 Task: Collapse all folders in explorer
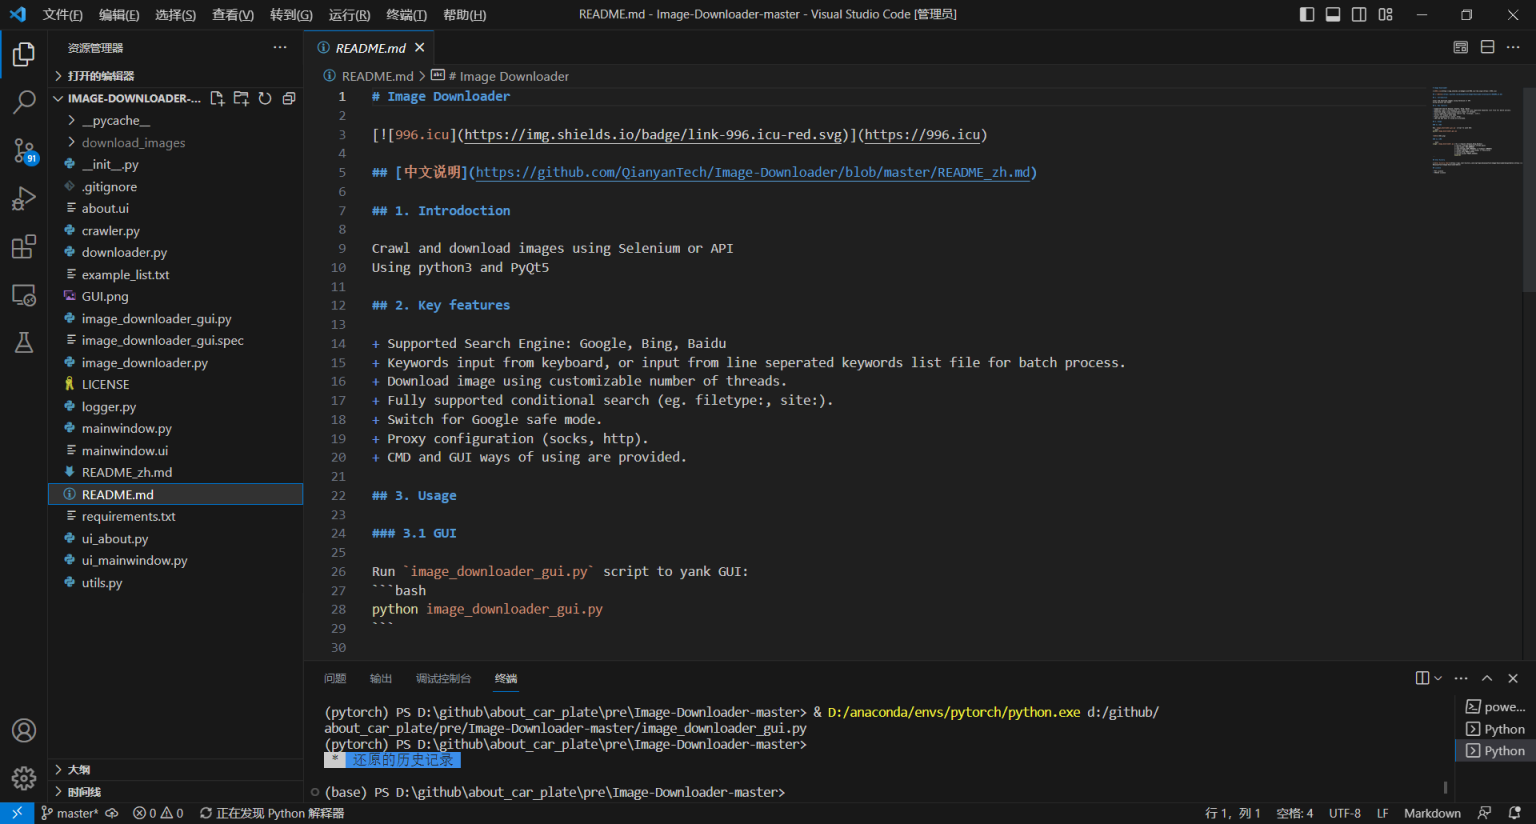tap(289, 98)
